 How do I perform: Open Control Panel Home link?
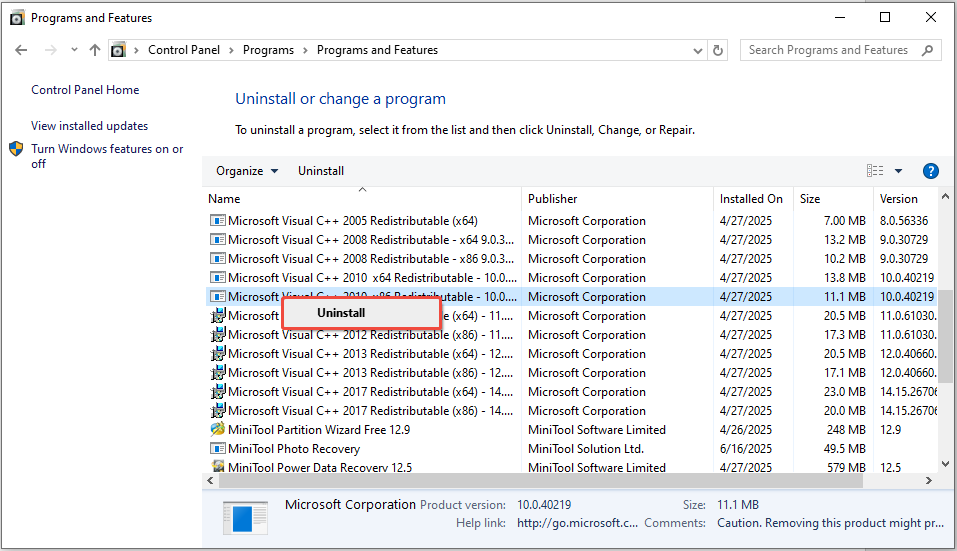point(85,90)
